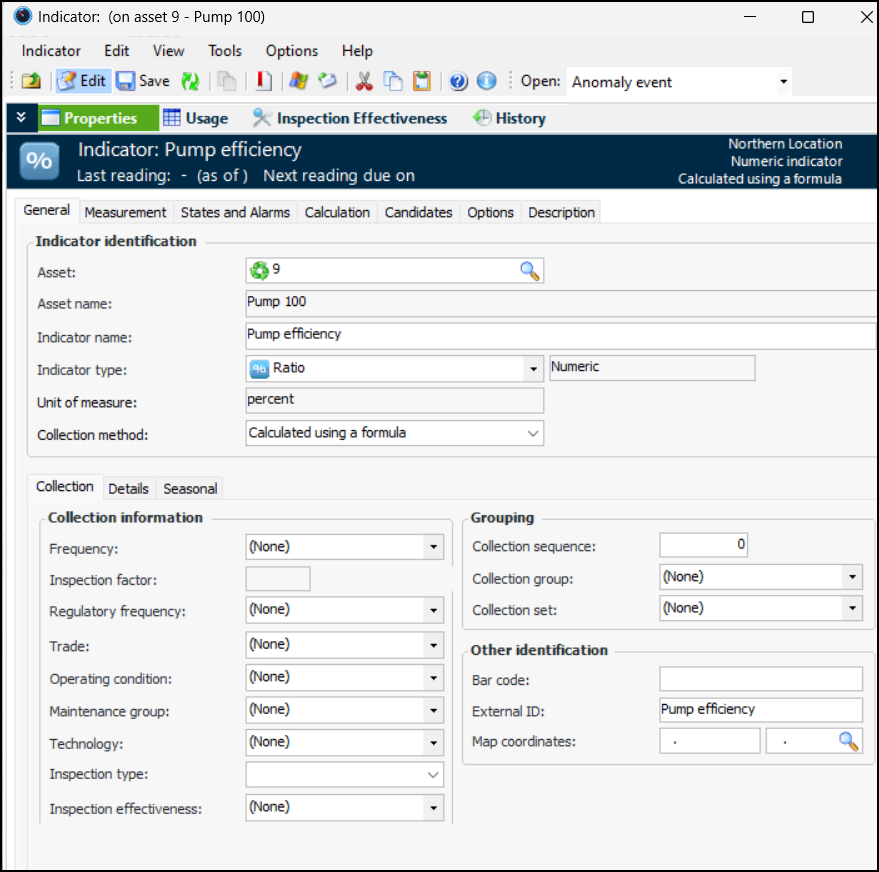This screenshot has width=879, height=872.
Task: Click the Save toolbar button
Action: [x=143, y=82]
